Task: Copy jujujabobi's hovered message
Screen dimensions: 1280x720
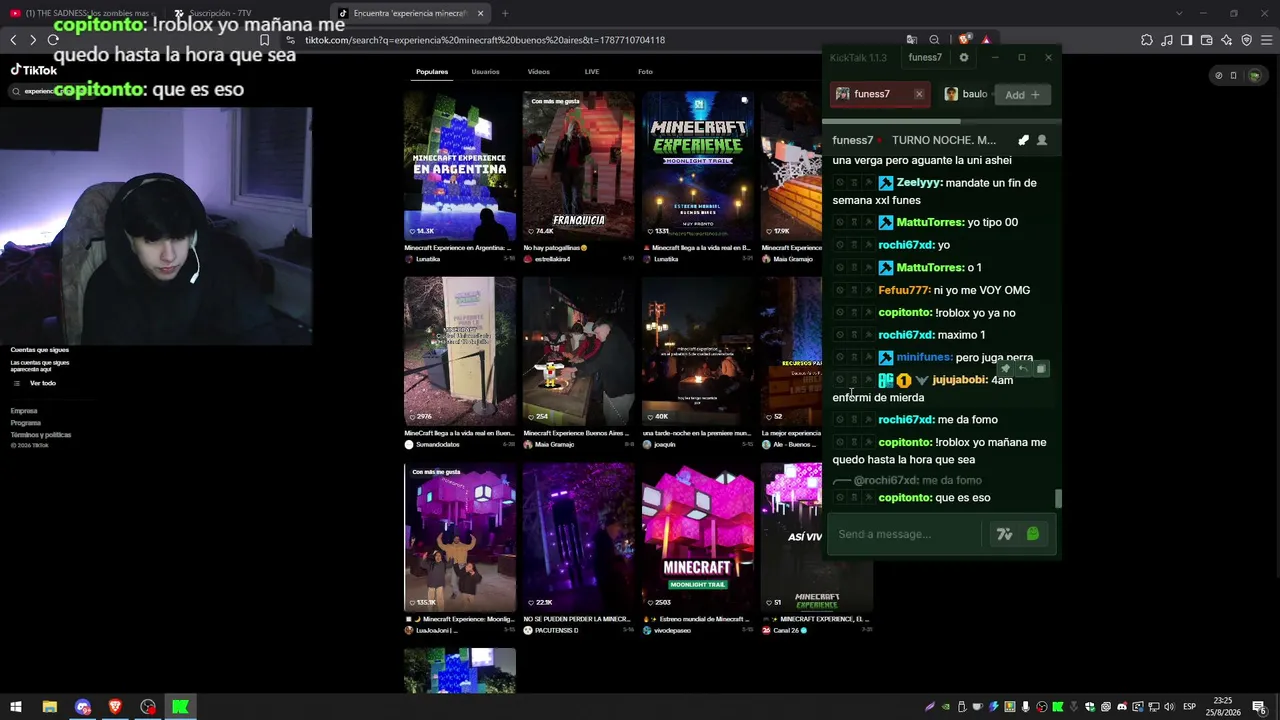Action: click(x=1040, y=369)
